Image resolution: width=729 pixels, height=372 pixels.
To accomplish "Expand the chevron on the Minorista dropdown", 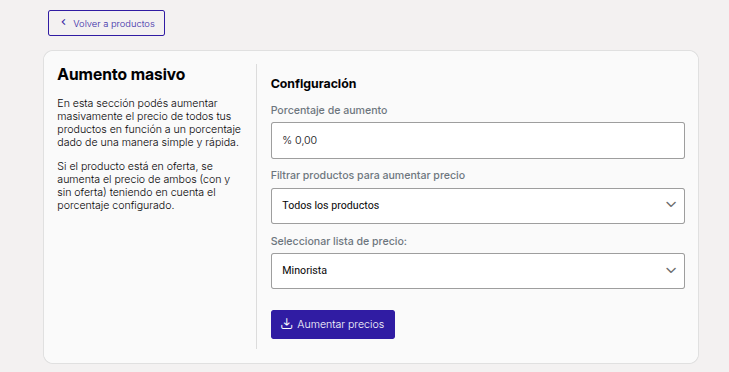I will [x=670, y=270].
